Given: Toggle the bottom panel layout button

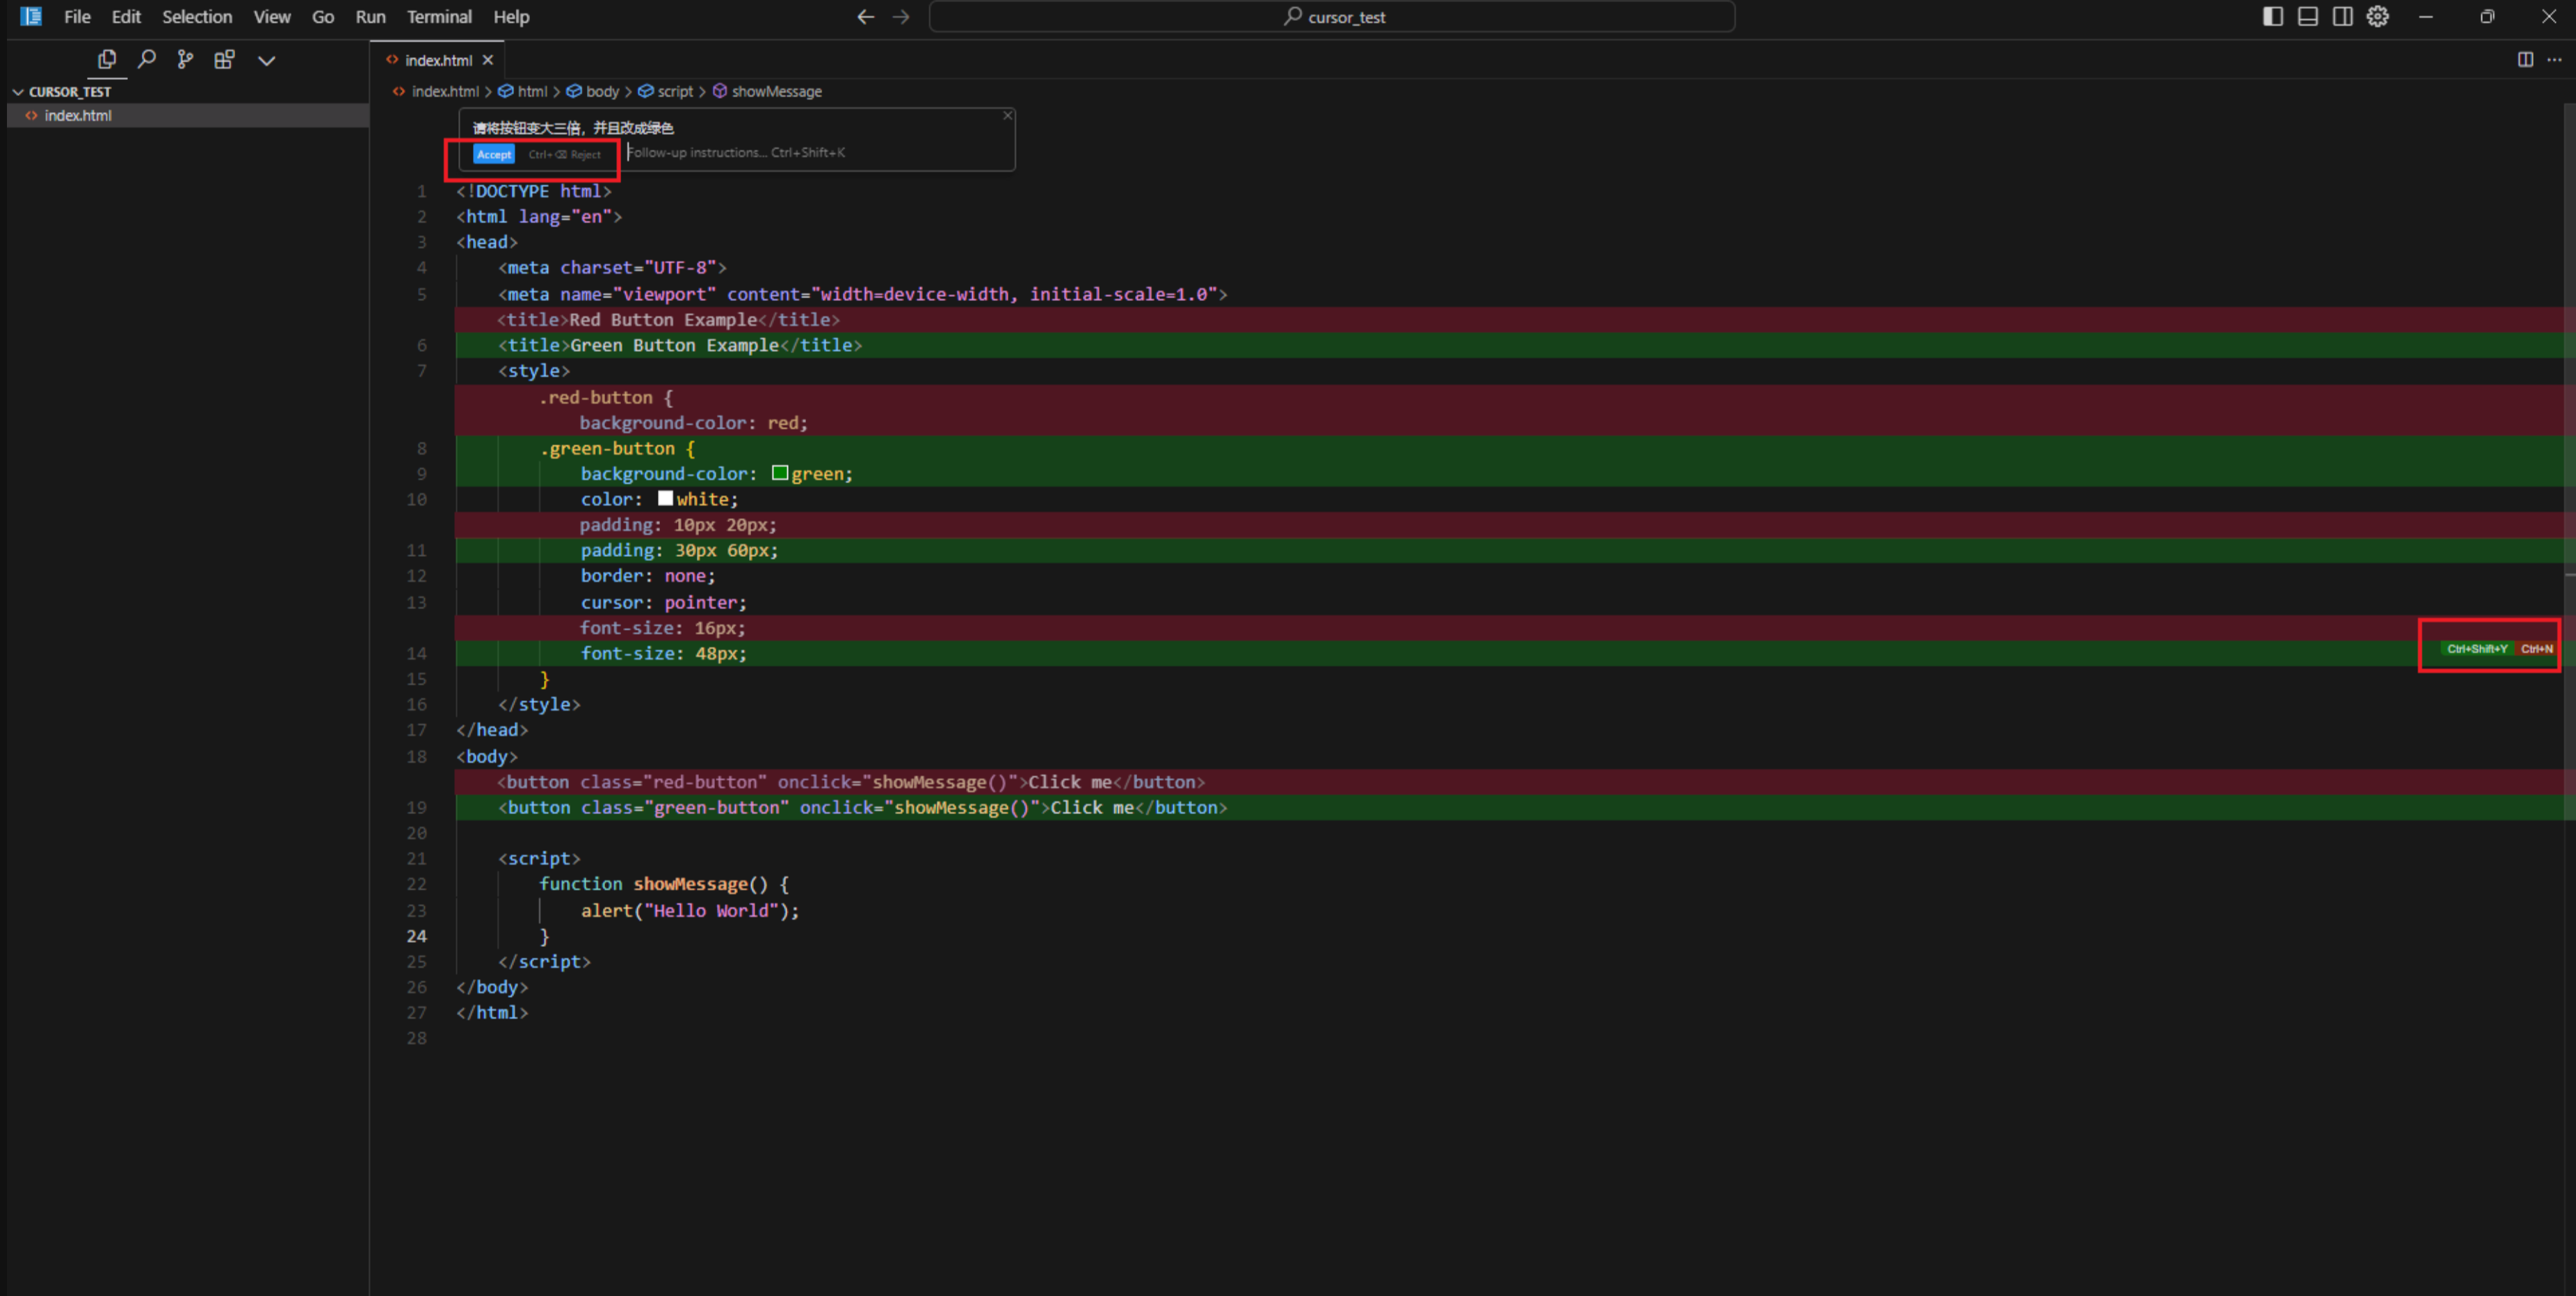Looking at the screenshot, I should click(2307, 17).
